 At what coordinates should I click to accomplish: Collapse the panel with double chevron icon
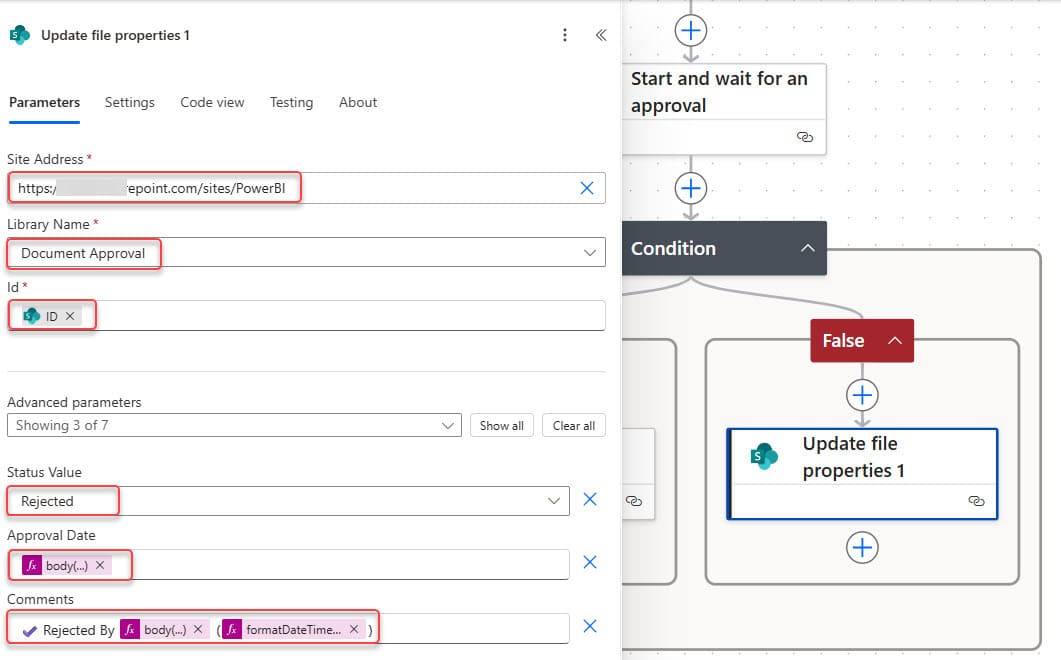600,35
